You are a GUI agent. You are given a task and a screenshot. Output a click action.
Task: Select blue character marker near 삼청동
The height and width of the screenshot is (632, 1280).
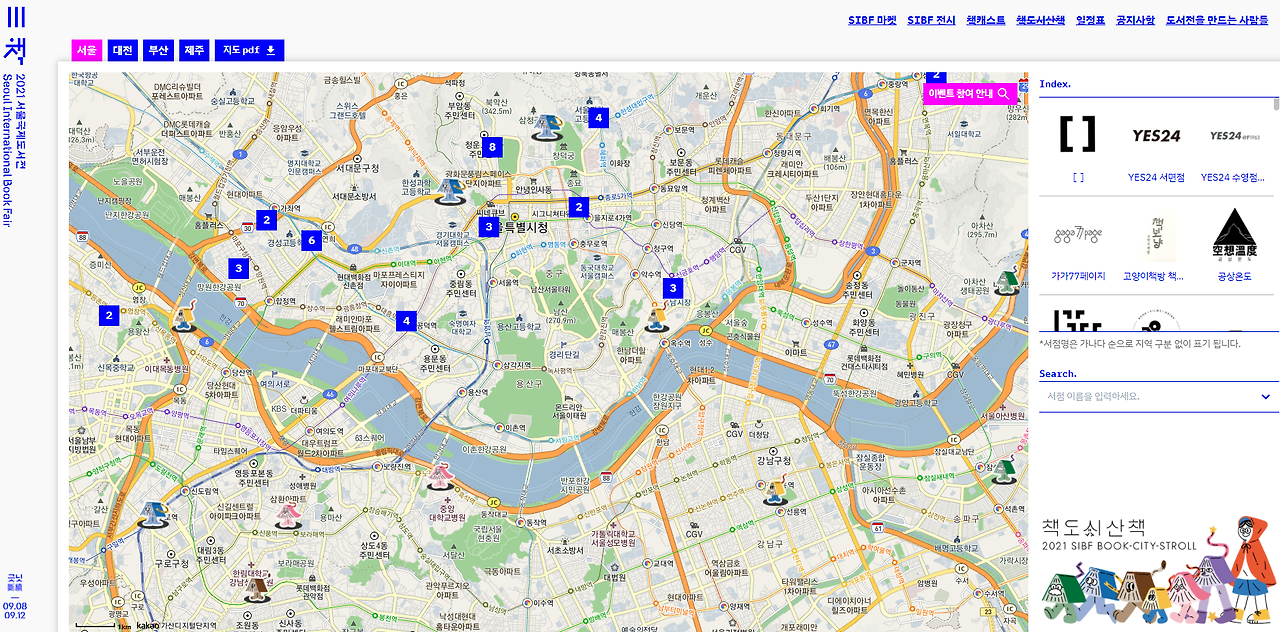coord(546,127)
